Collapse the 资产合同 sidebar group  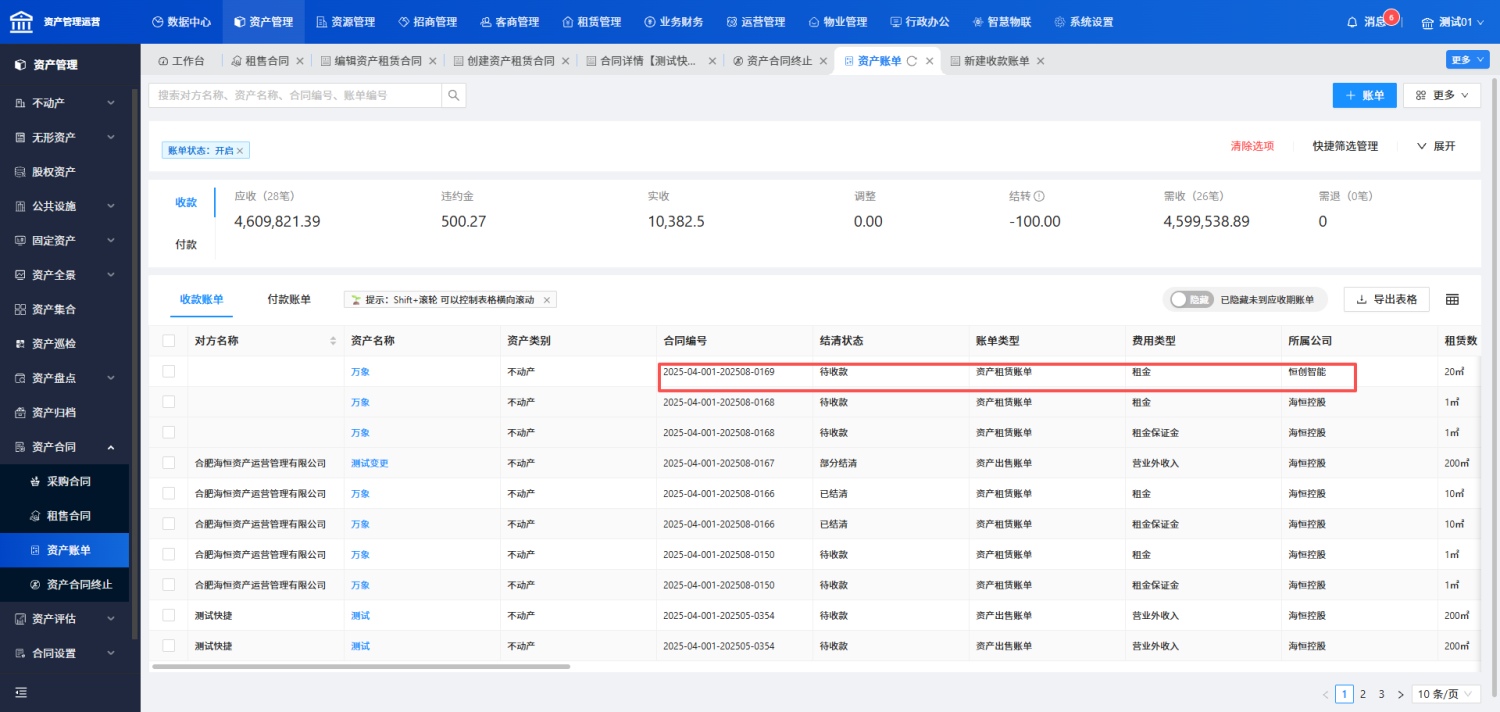coord(65,447)
